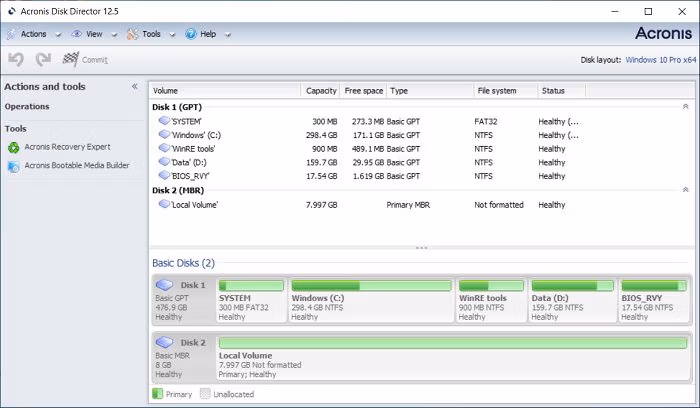The width and height of the screenshot is (700, 408).
Task: Click the Acronis app icon in title bar
Action: pyautogui.click(x=12, y=11)
